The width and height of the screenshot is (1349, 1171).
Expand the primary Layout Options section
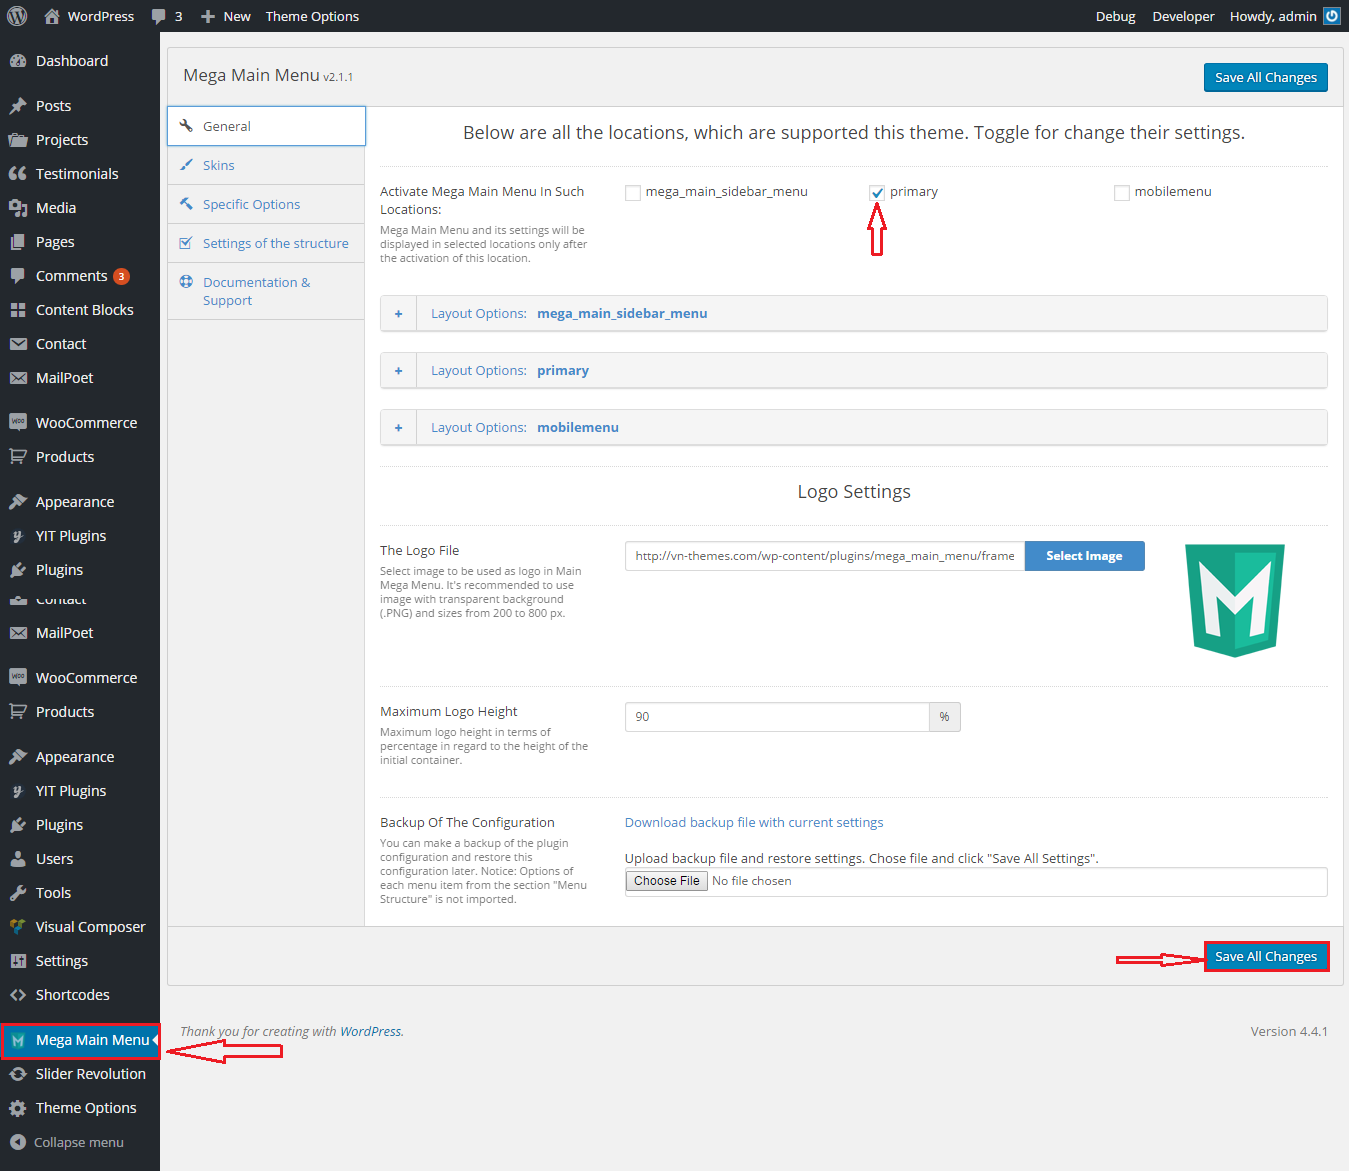398,371
